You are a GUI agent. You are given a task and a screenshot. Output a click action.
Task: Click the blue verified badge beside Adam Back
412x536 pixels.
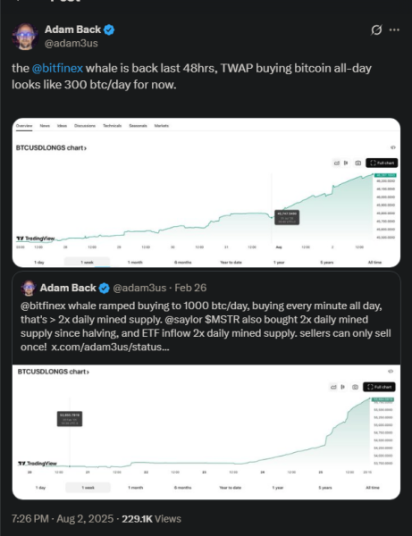point(109,30)
